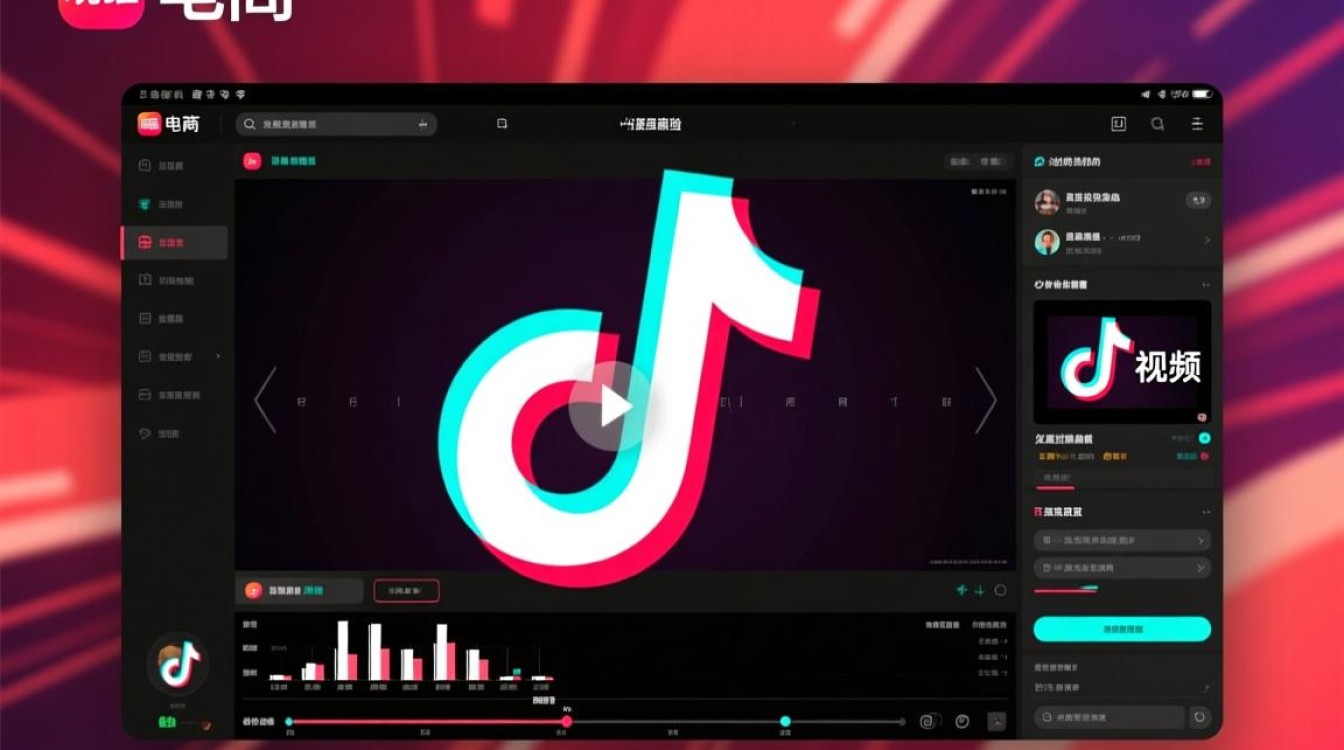The height and width of the screenshot is (750, 1344).
Task: Click the search magnifier icon in the top-right toolbar
Action: 1157,124
